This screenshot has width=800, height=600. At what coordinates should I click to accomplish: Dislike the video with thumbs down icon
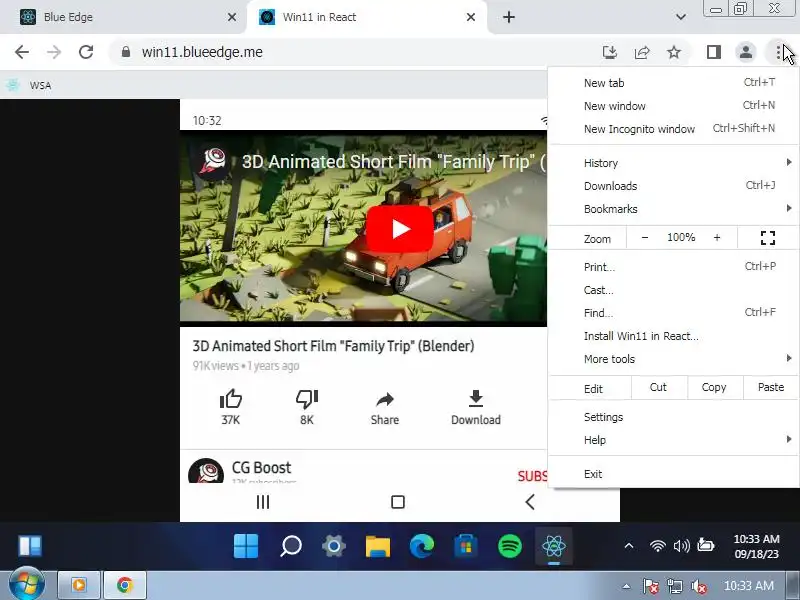click(307, 399)
